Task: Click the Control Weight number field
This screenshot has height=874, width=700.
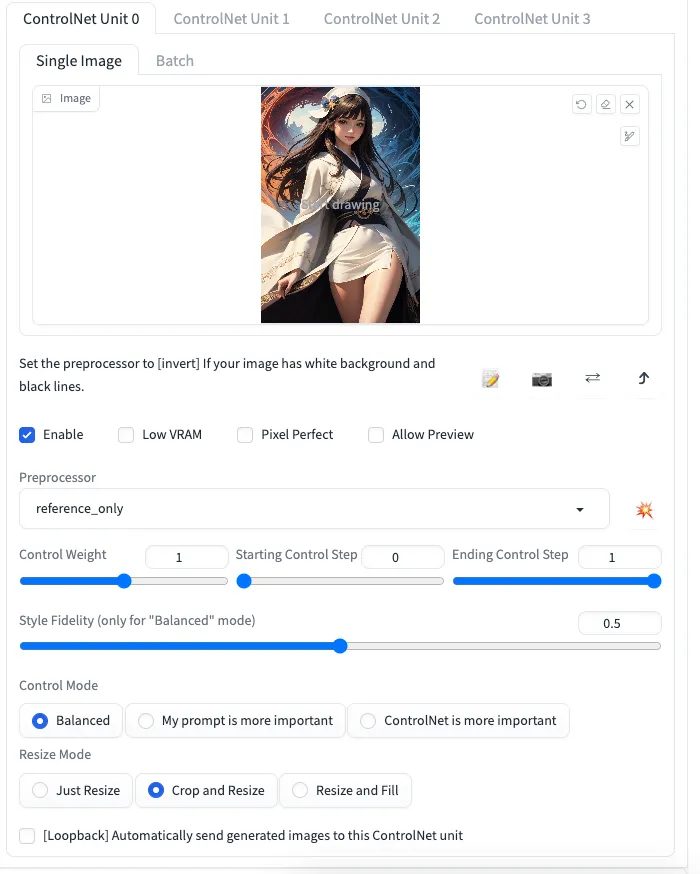Action: (x=186, y=558)
